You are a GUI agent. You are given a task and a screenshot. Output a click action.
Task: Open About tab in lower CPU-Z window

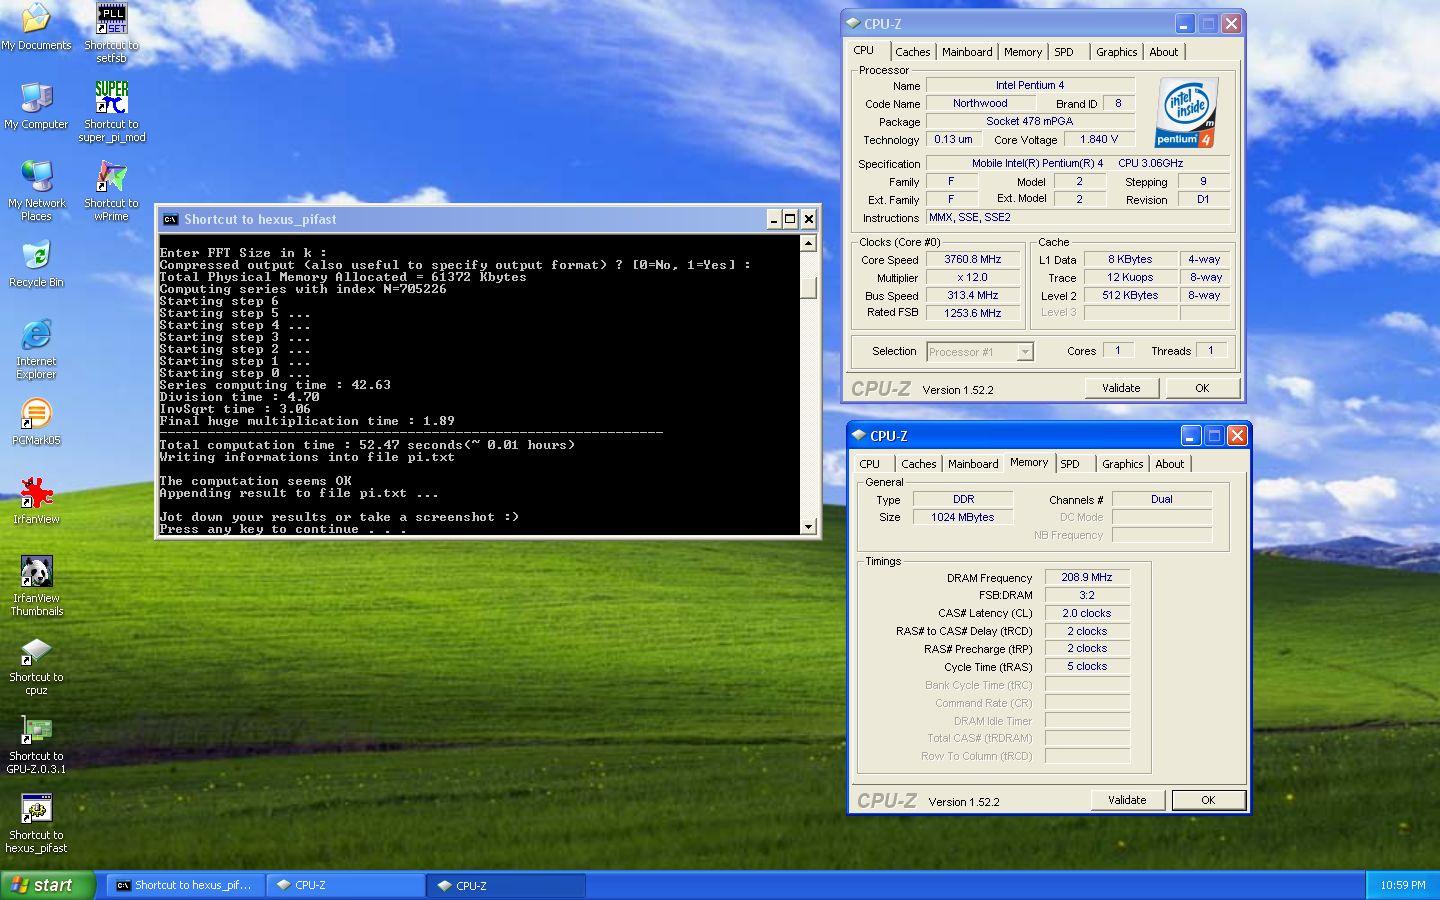coord(1169,464)
